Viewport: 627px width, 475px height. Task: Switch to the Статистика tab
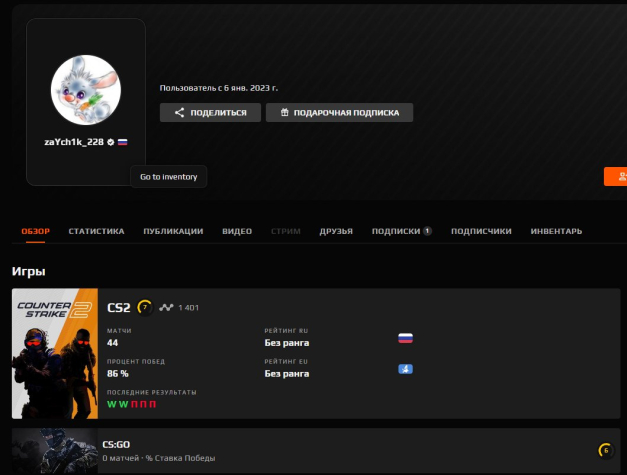96,231
